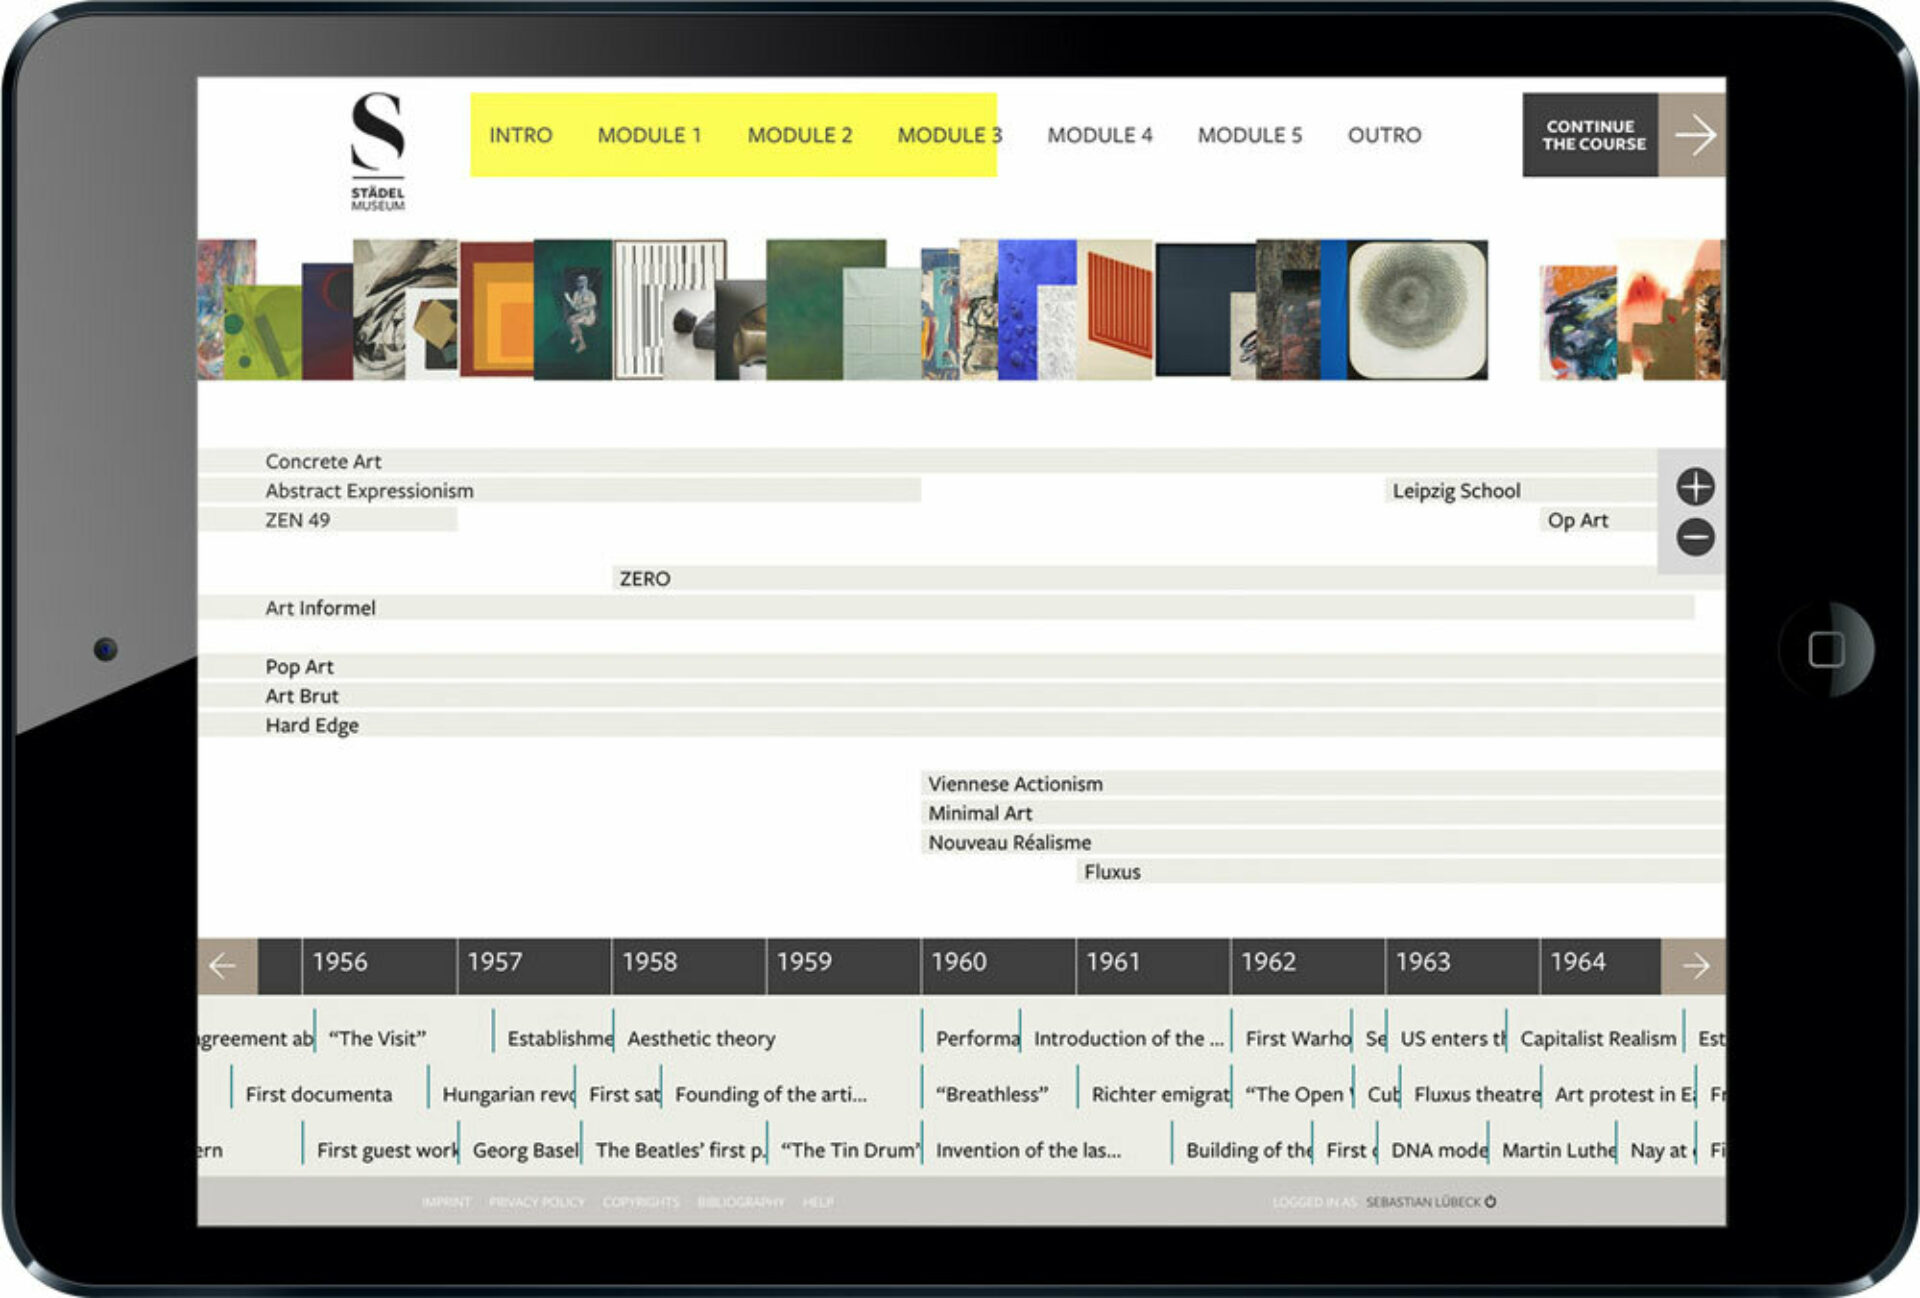Select the Art Informel bar
1920x1298 pixels.
pyautogui.click(x=946, y=608)
